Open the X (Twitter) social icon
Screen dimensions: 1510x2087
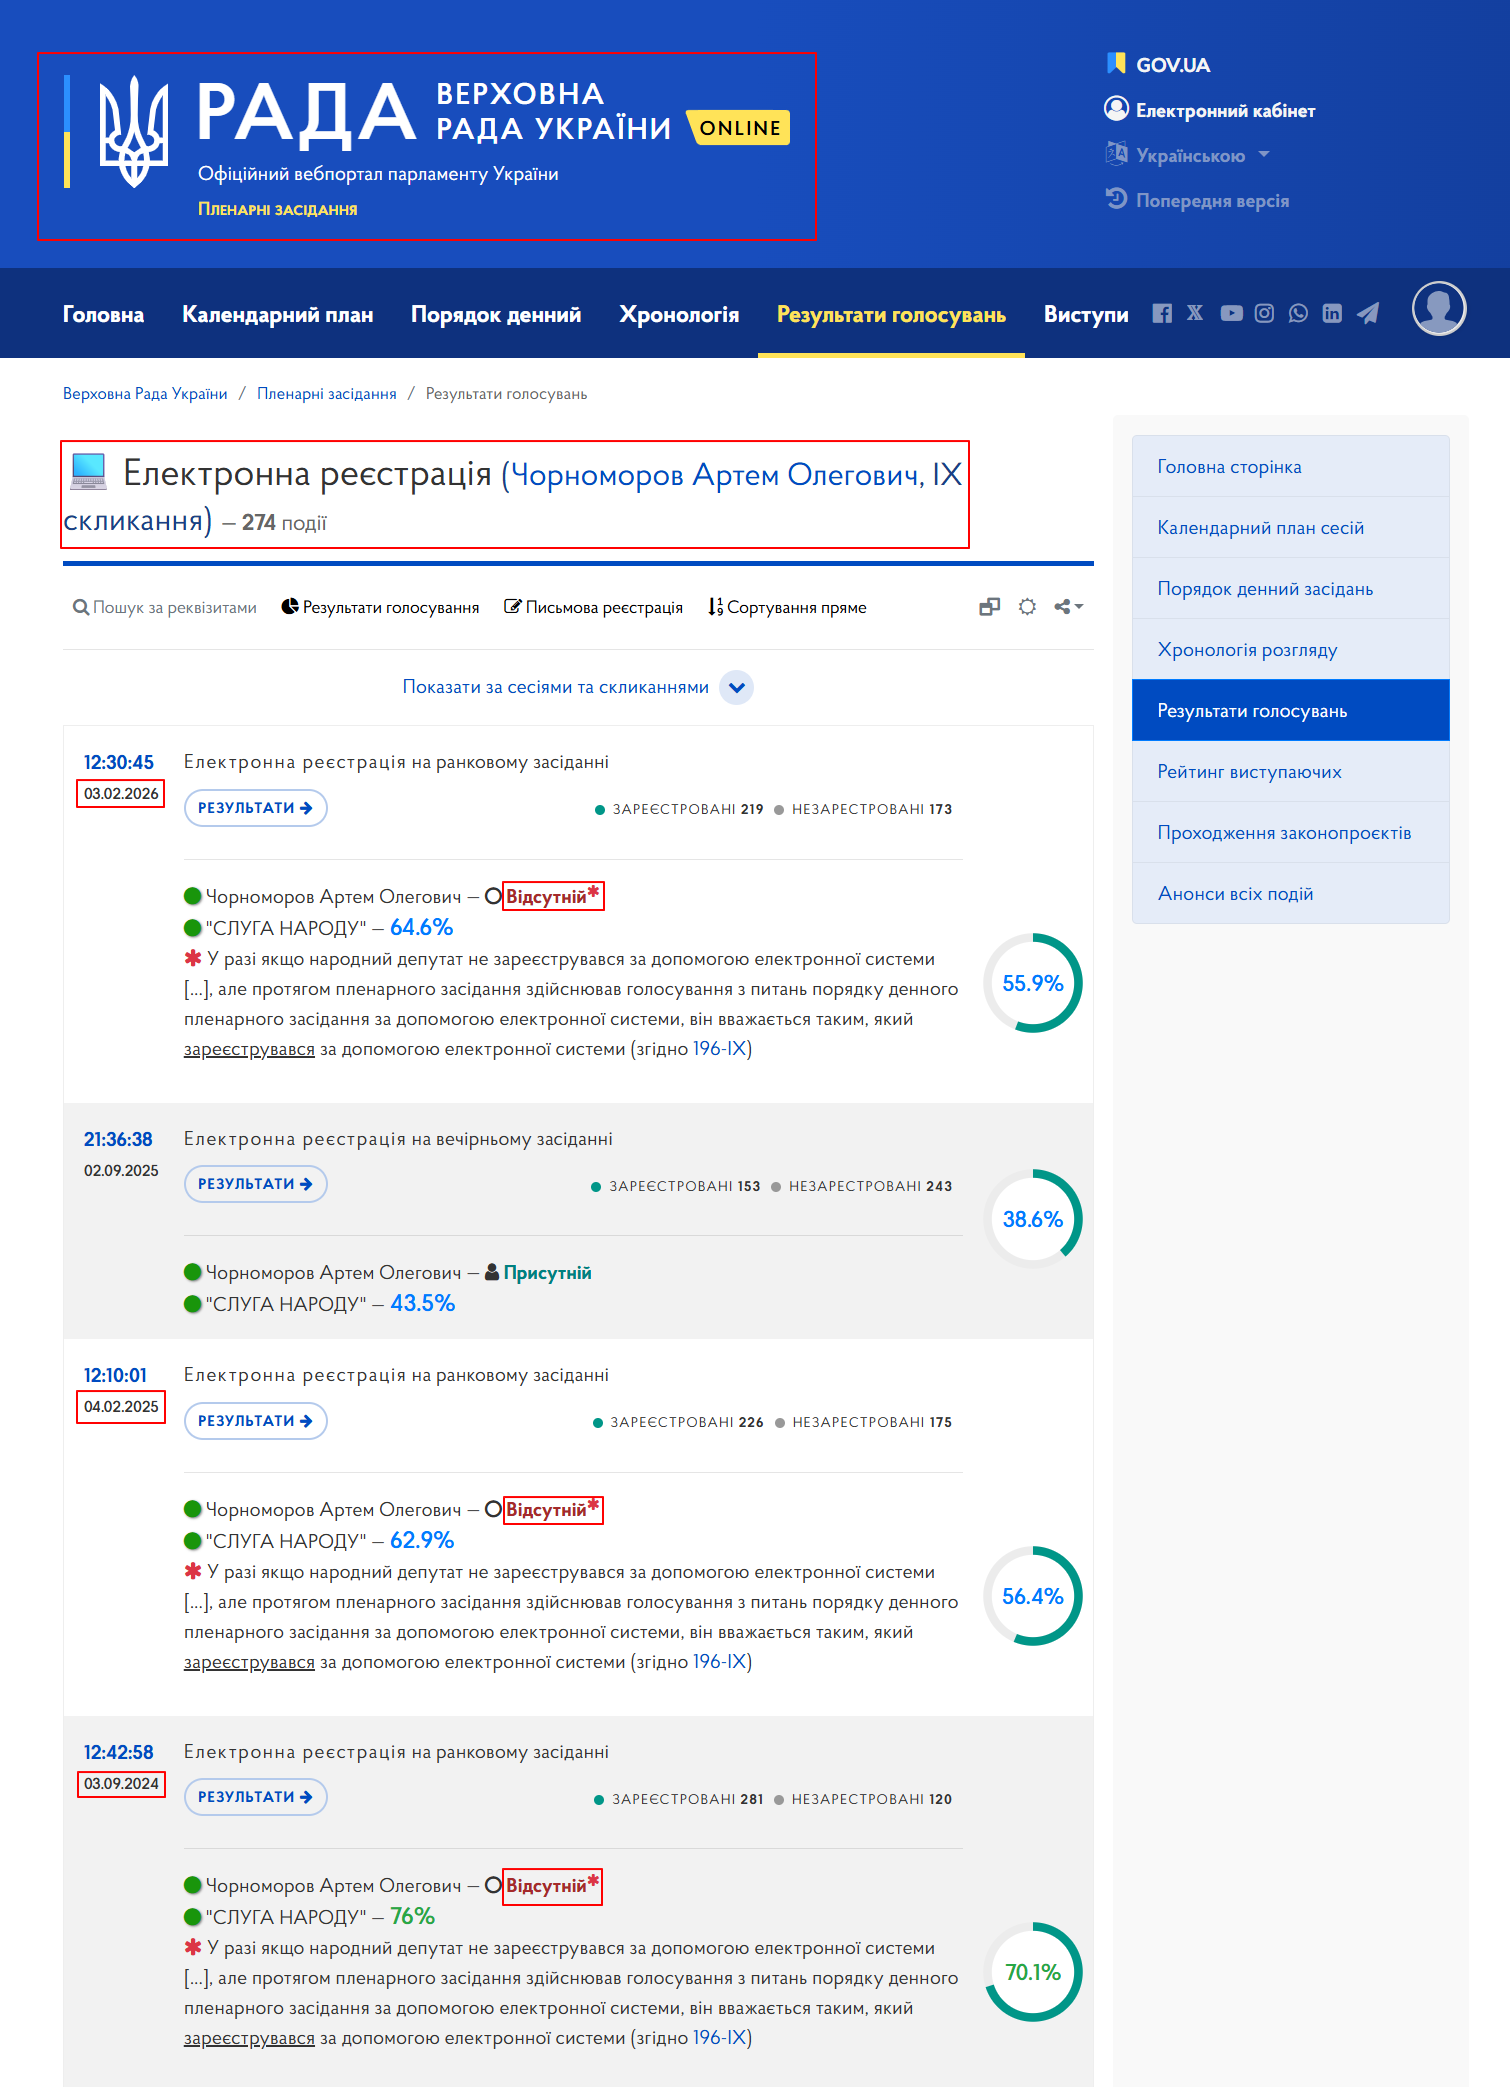pos(1195,313)
